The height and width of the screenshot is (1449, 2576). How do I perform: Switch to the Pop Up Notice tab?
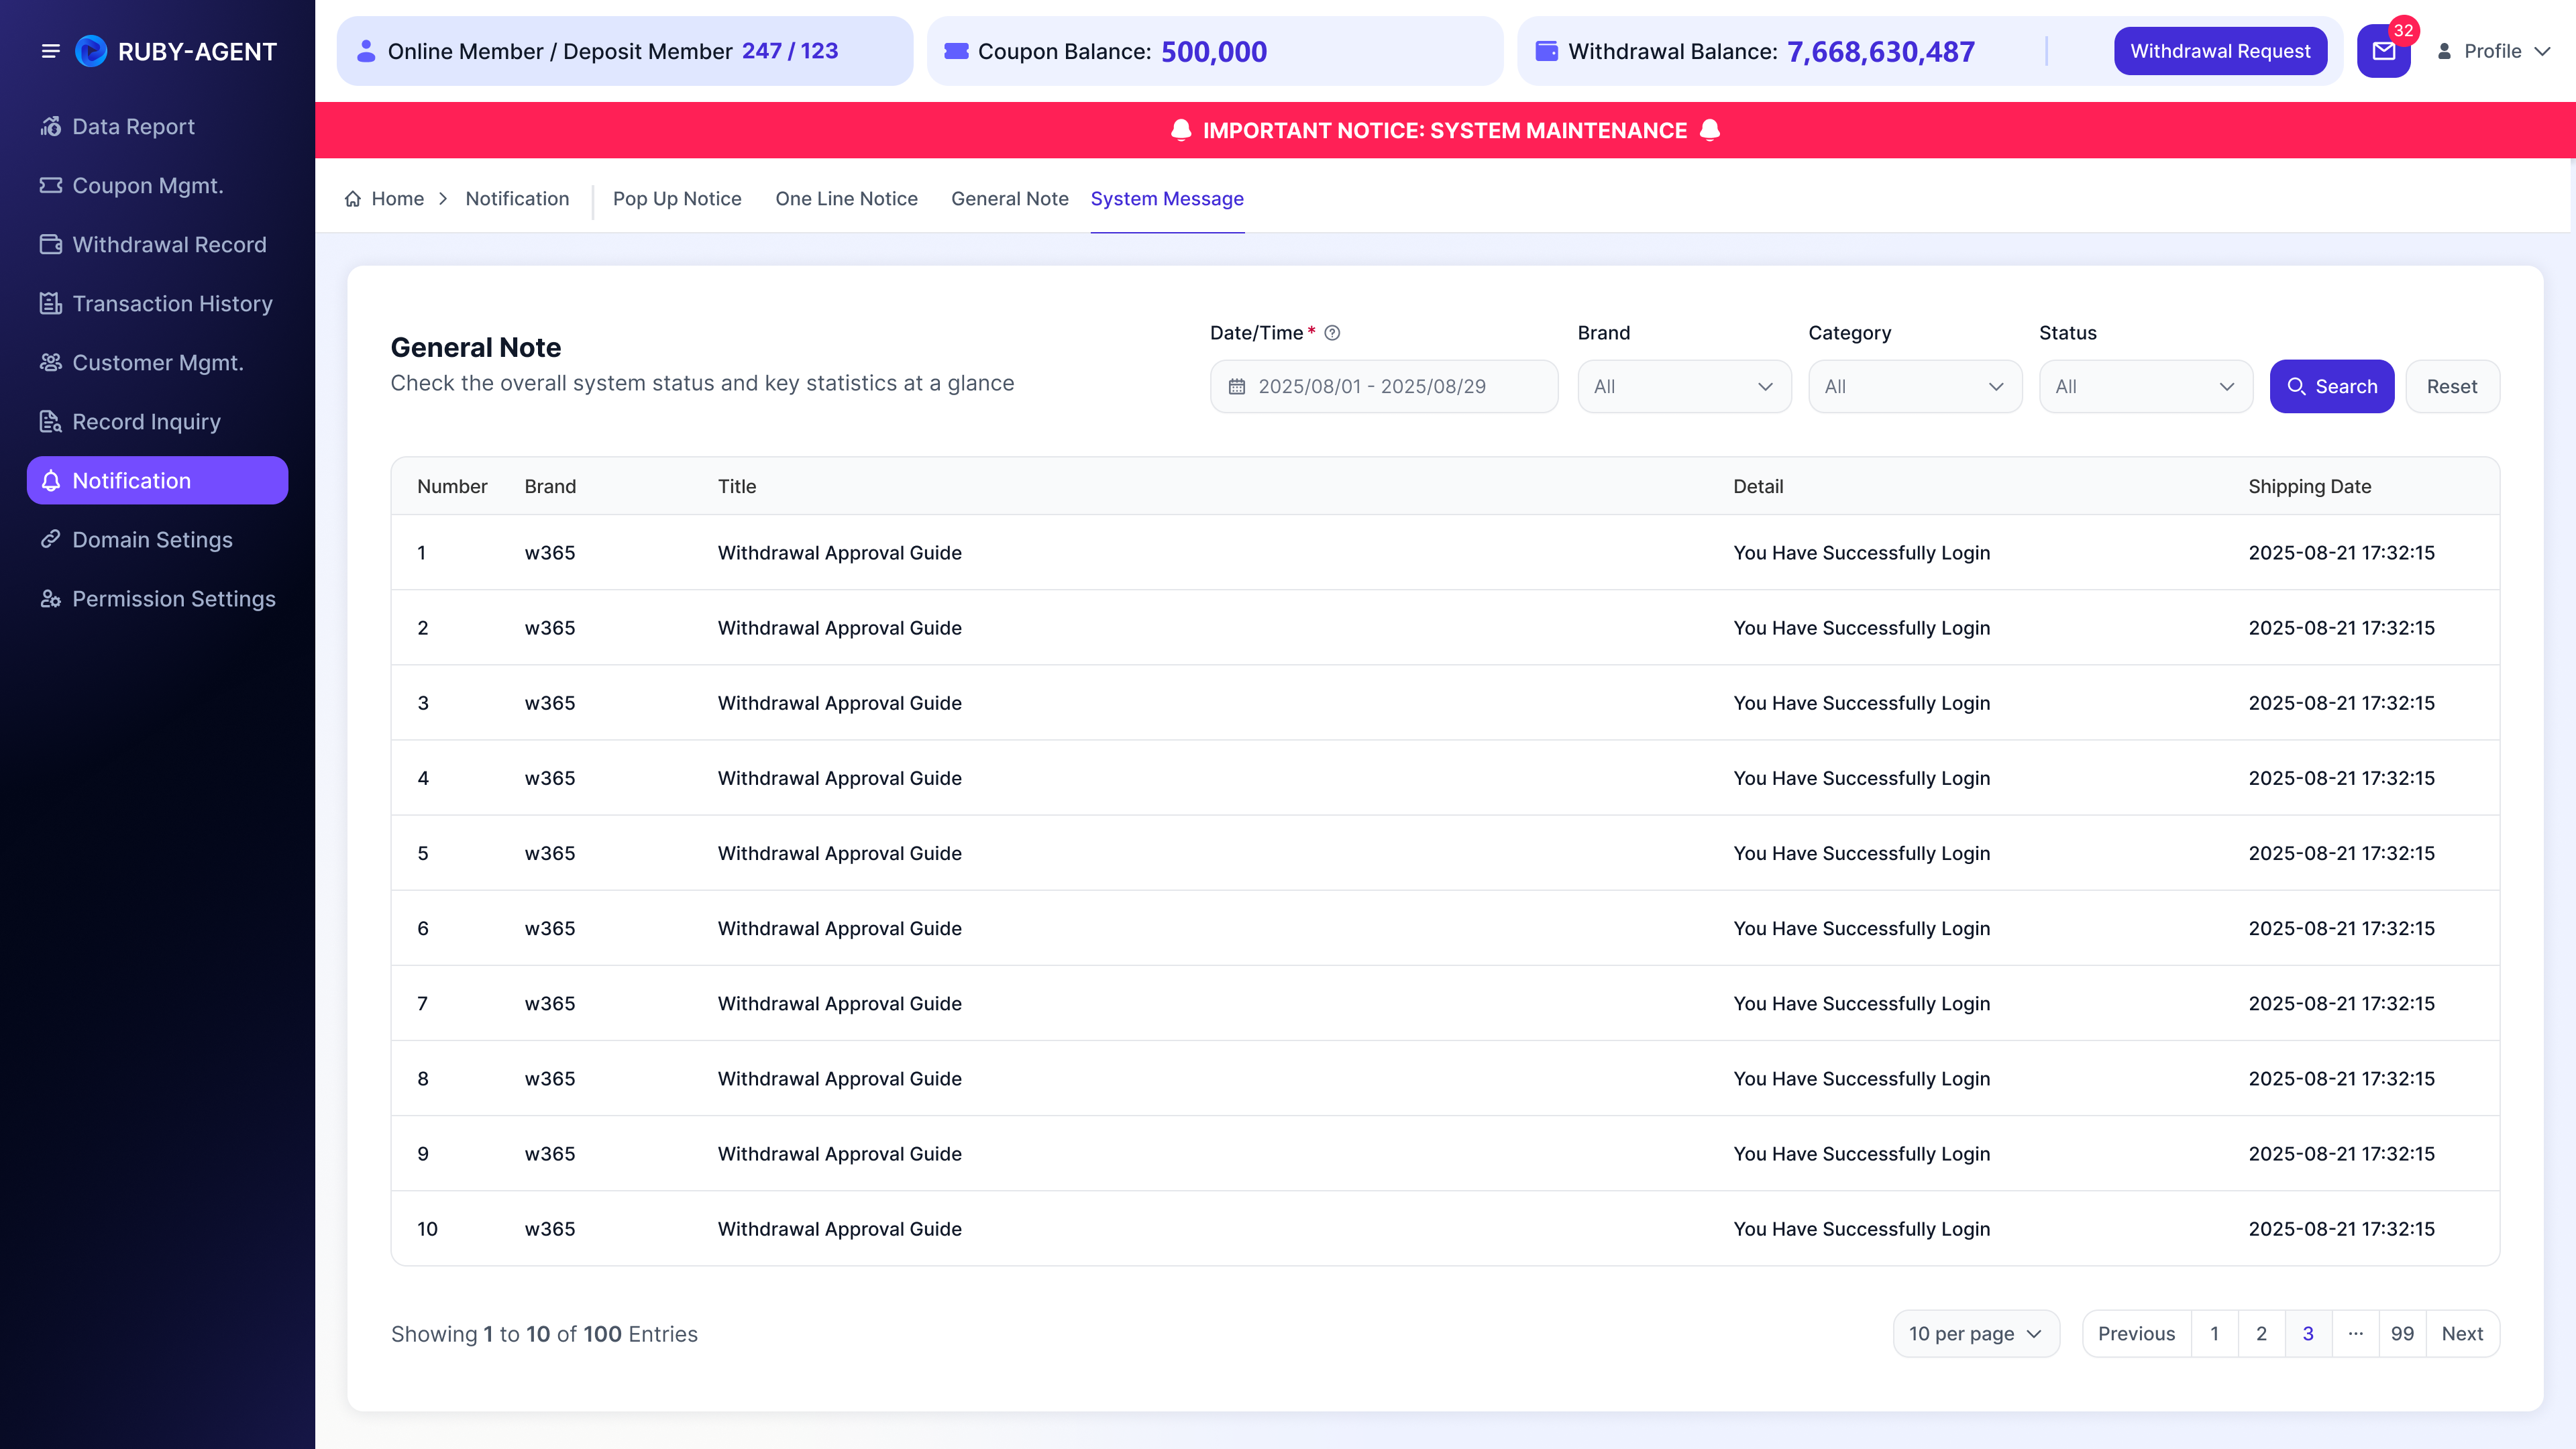pyautogui.click(x=677, y=199)
